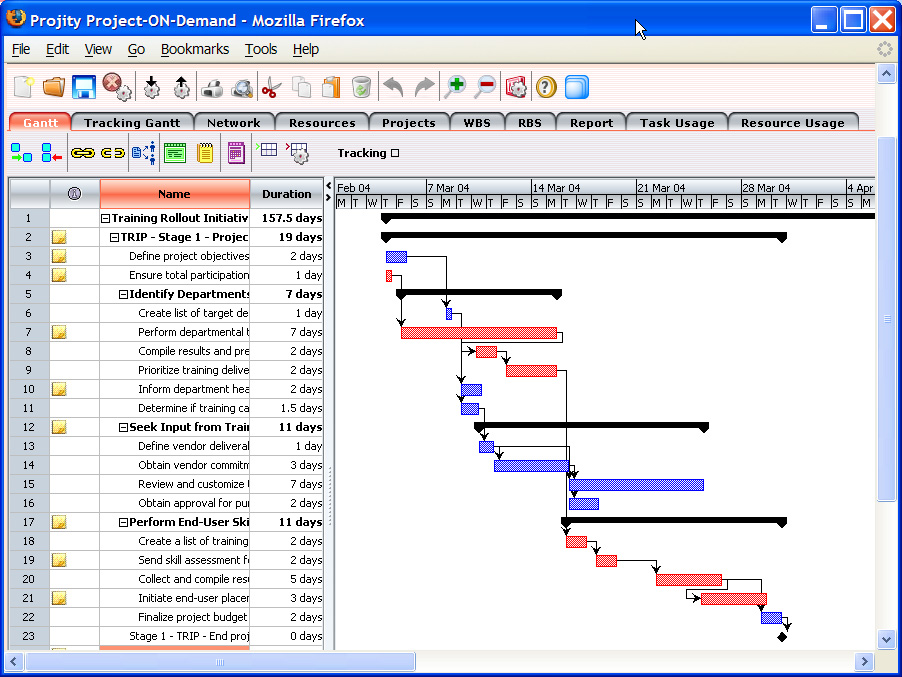Click the horizontal scrollbar right arrow
The image size is (902, 677).
point(863,661)
